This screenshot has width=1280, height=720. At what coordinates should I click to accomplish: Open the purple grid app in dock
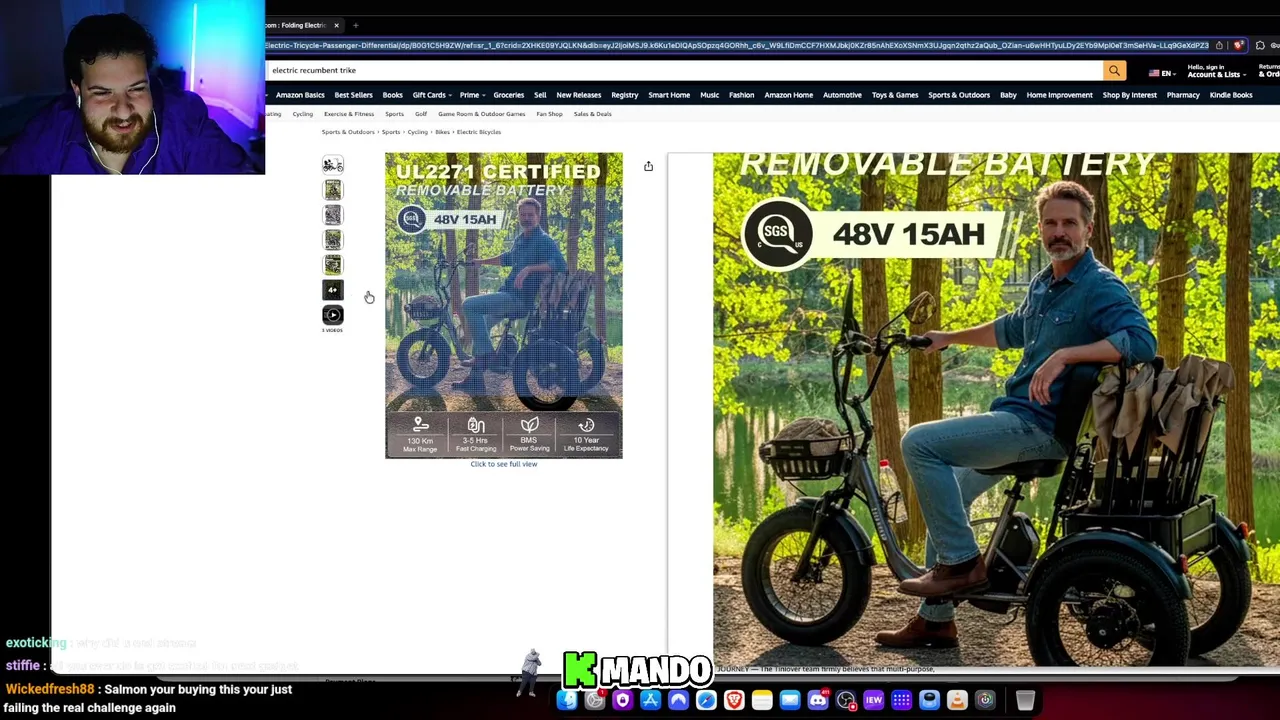coord(901,700)
